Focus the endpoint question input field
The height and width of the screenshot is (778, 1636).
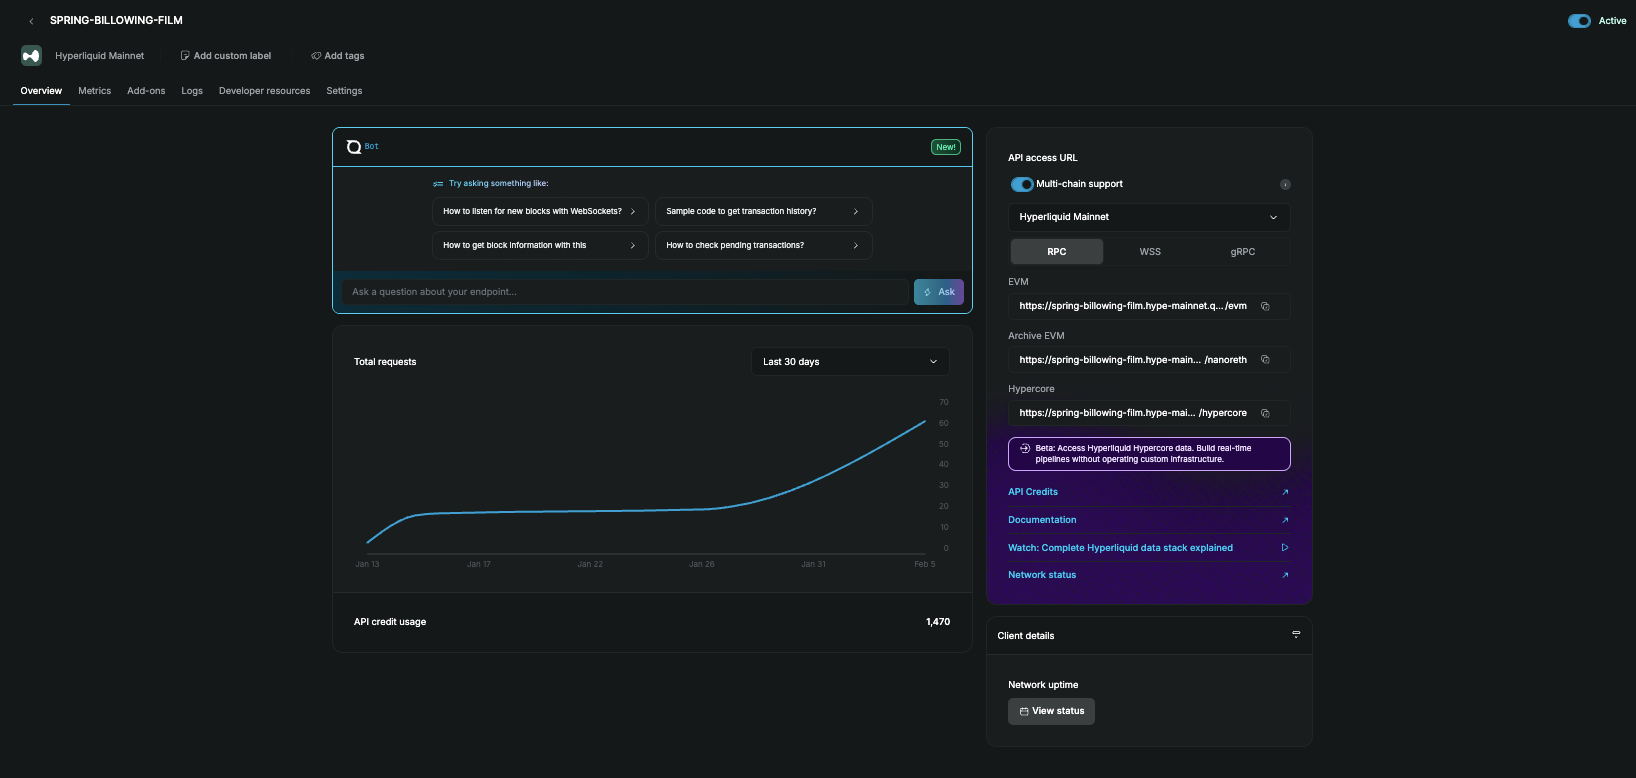(625, 292)
